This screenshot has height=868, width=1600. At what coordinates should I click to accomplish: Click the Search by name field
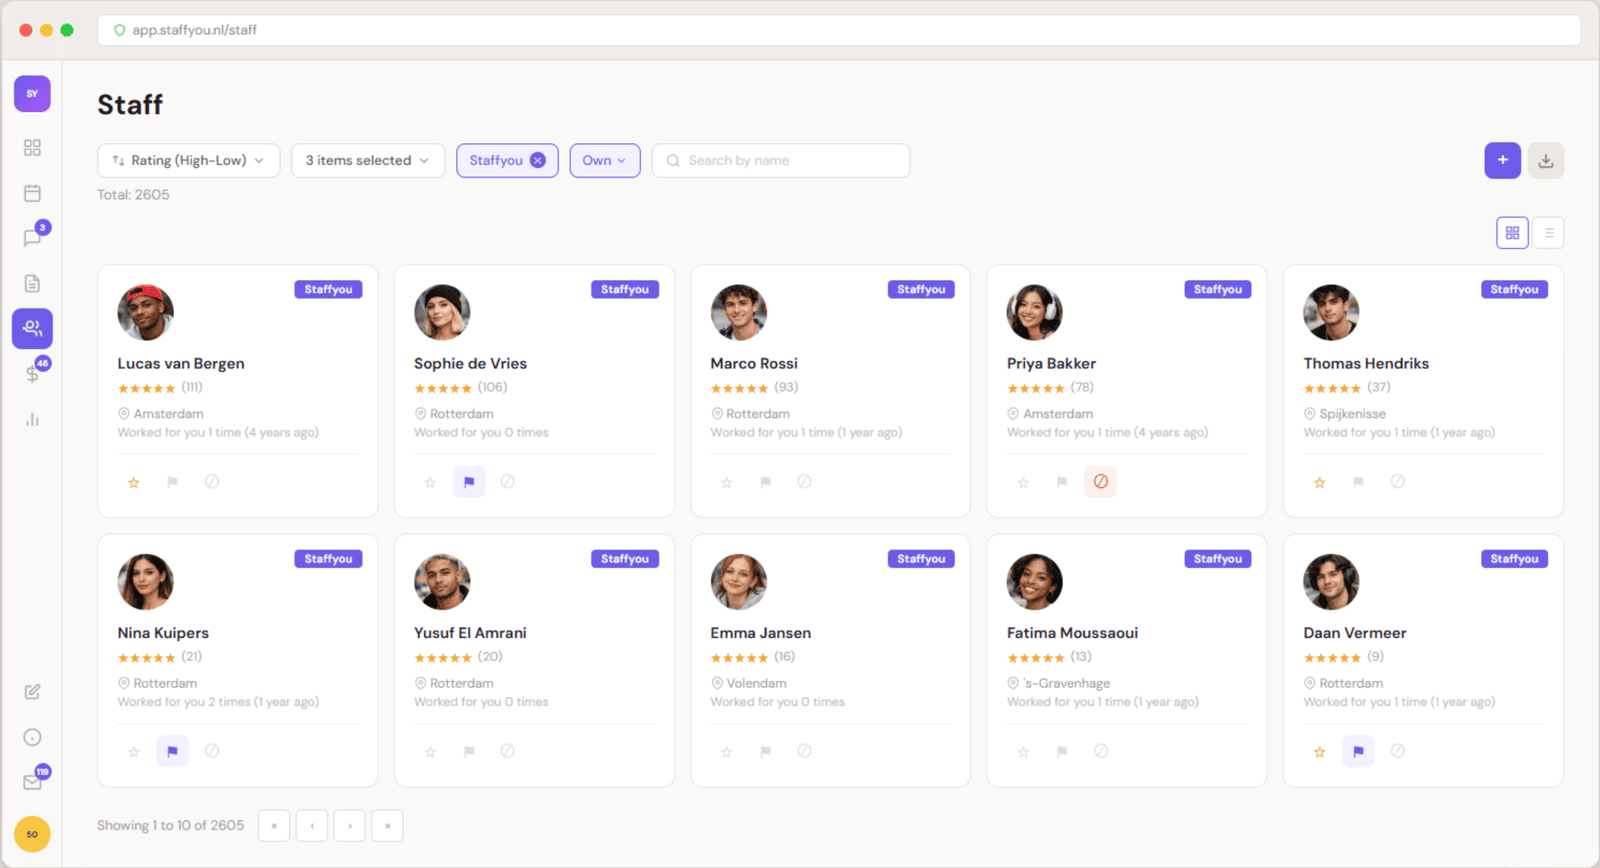click(781, 160)
